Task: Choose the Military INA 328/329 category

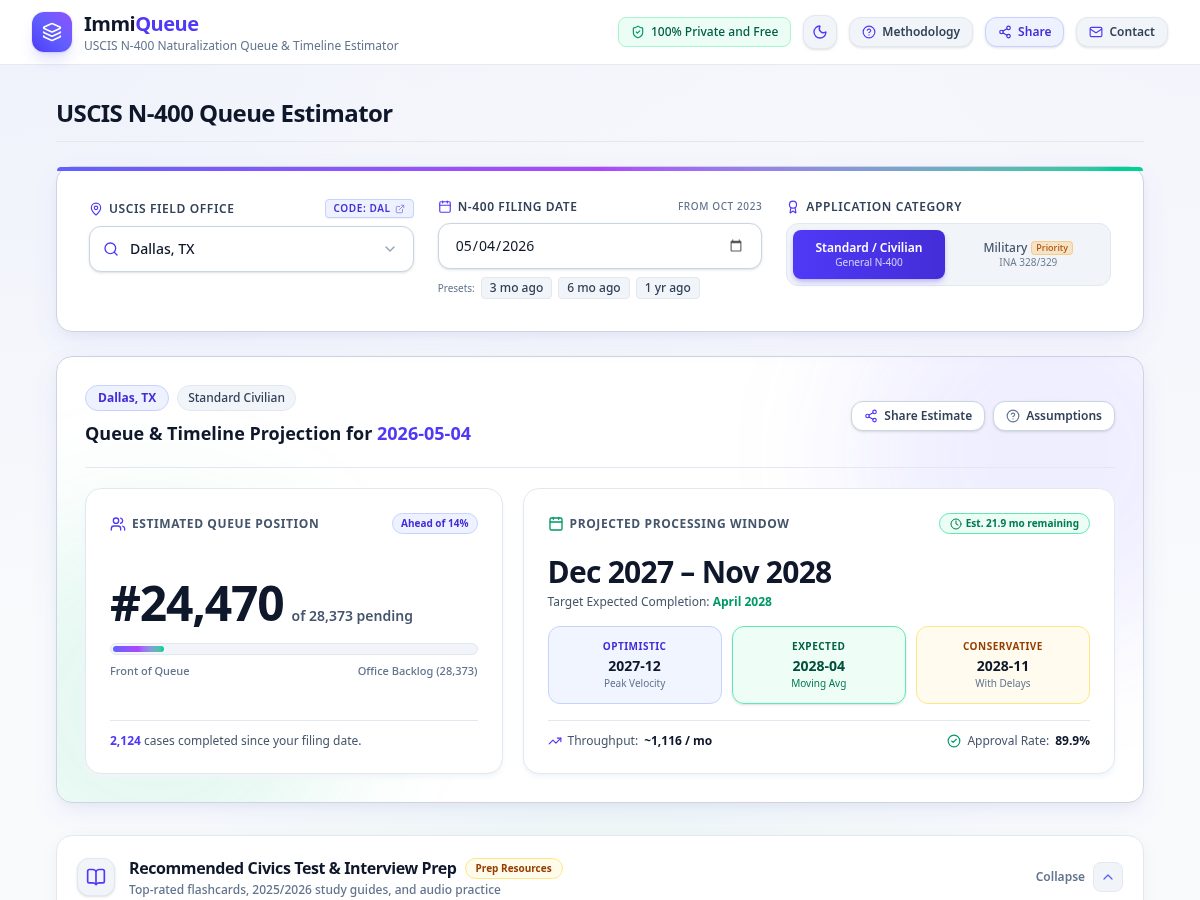Action: (x=1027, y=254)
